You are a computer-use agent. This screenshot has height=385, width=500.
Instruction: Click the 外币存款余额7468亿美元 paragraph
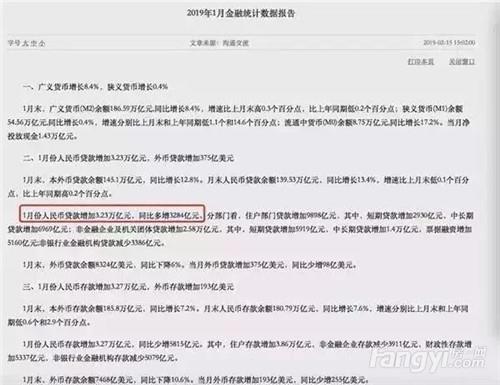point(196,380)
